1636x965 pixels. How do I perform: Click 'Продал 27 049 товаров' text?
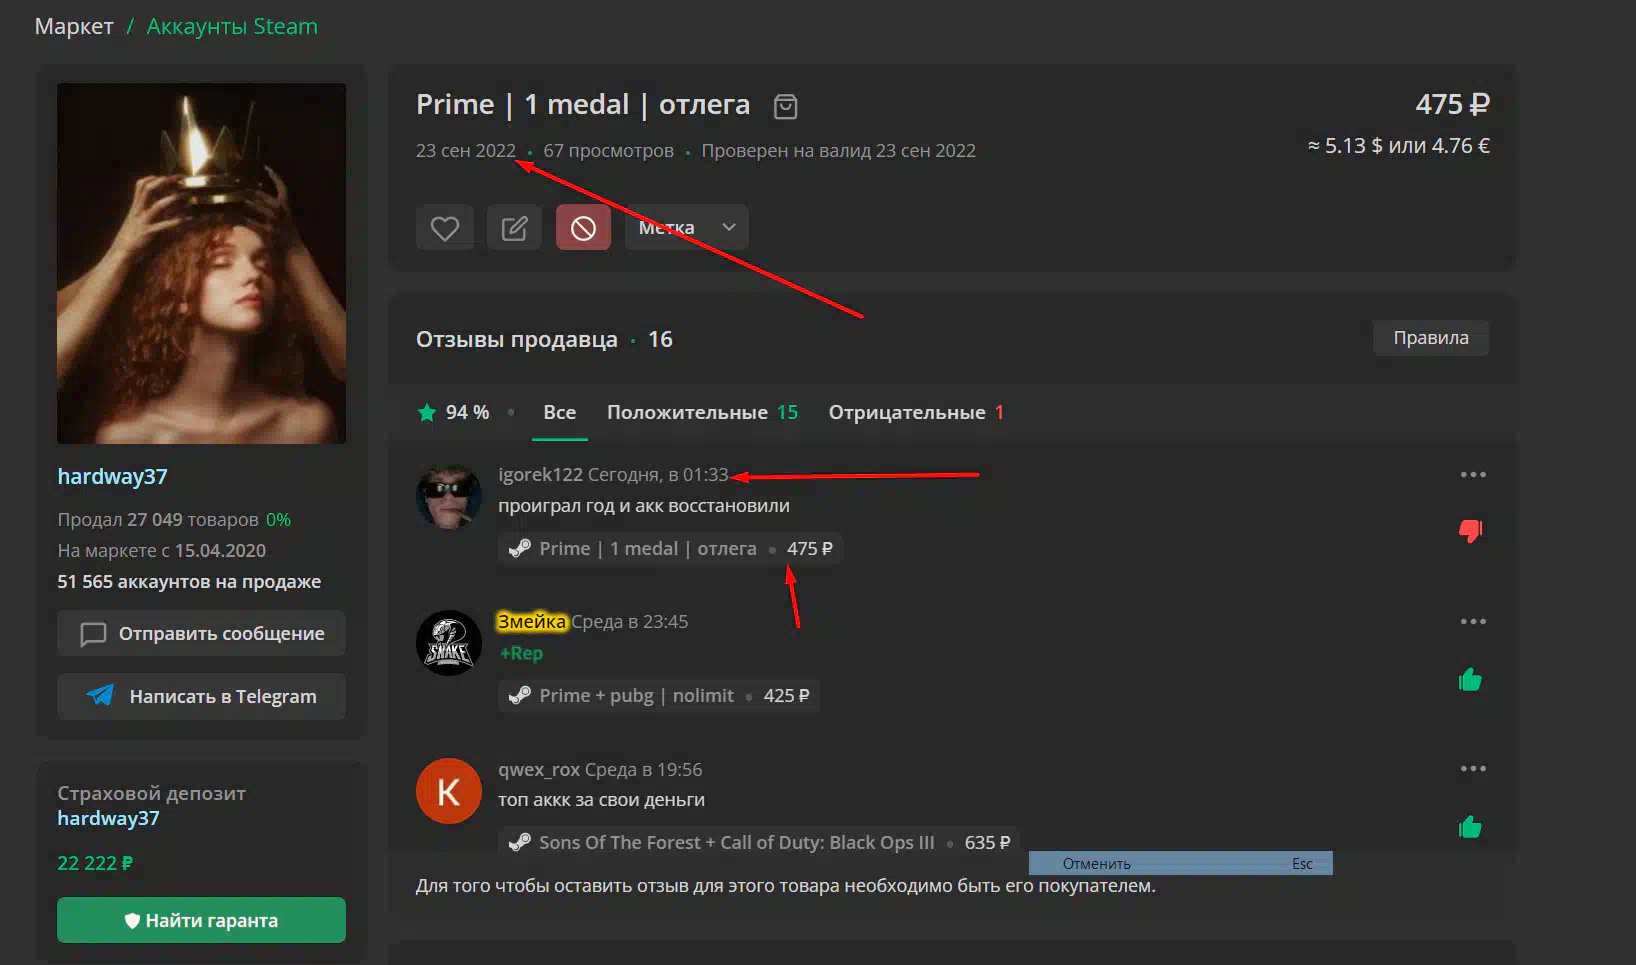click(158, 519)
